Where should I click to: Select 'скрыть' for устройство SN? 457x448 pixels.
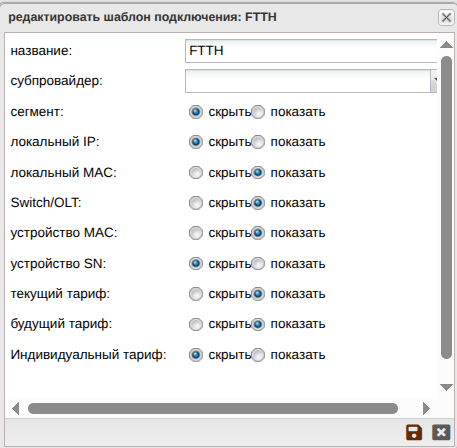(196, 264)
